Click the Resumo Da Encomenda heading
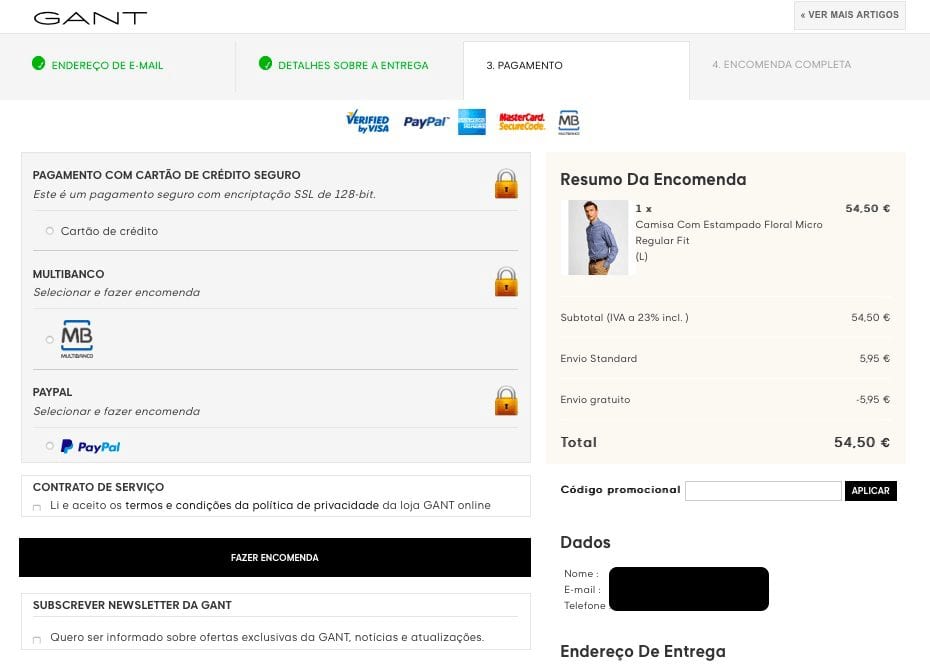The image size is (930, 670). click(x=653, y=179)
